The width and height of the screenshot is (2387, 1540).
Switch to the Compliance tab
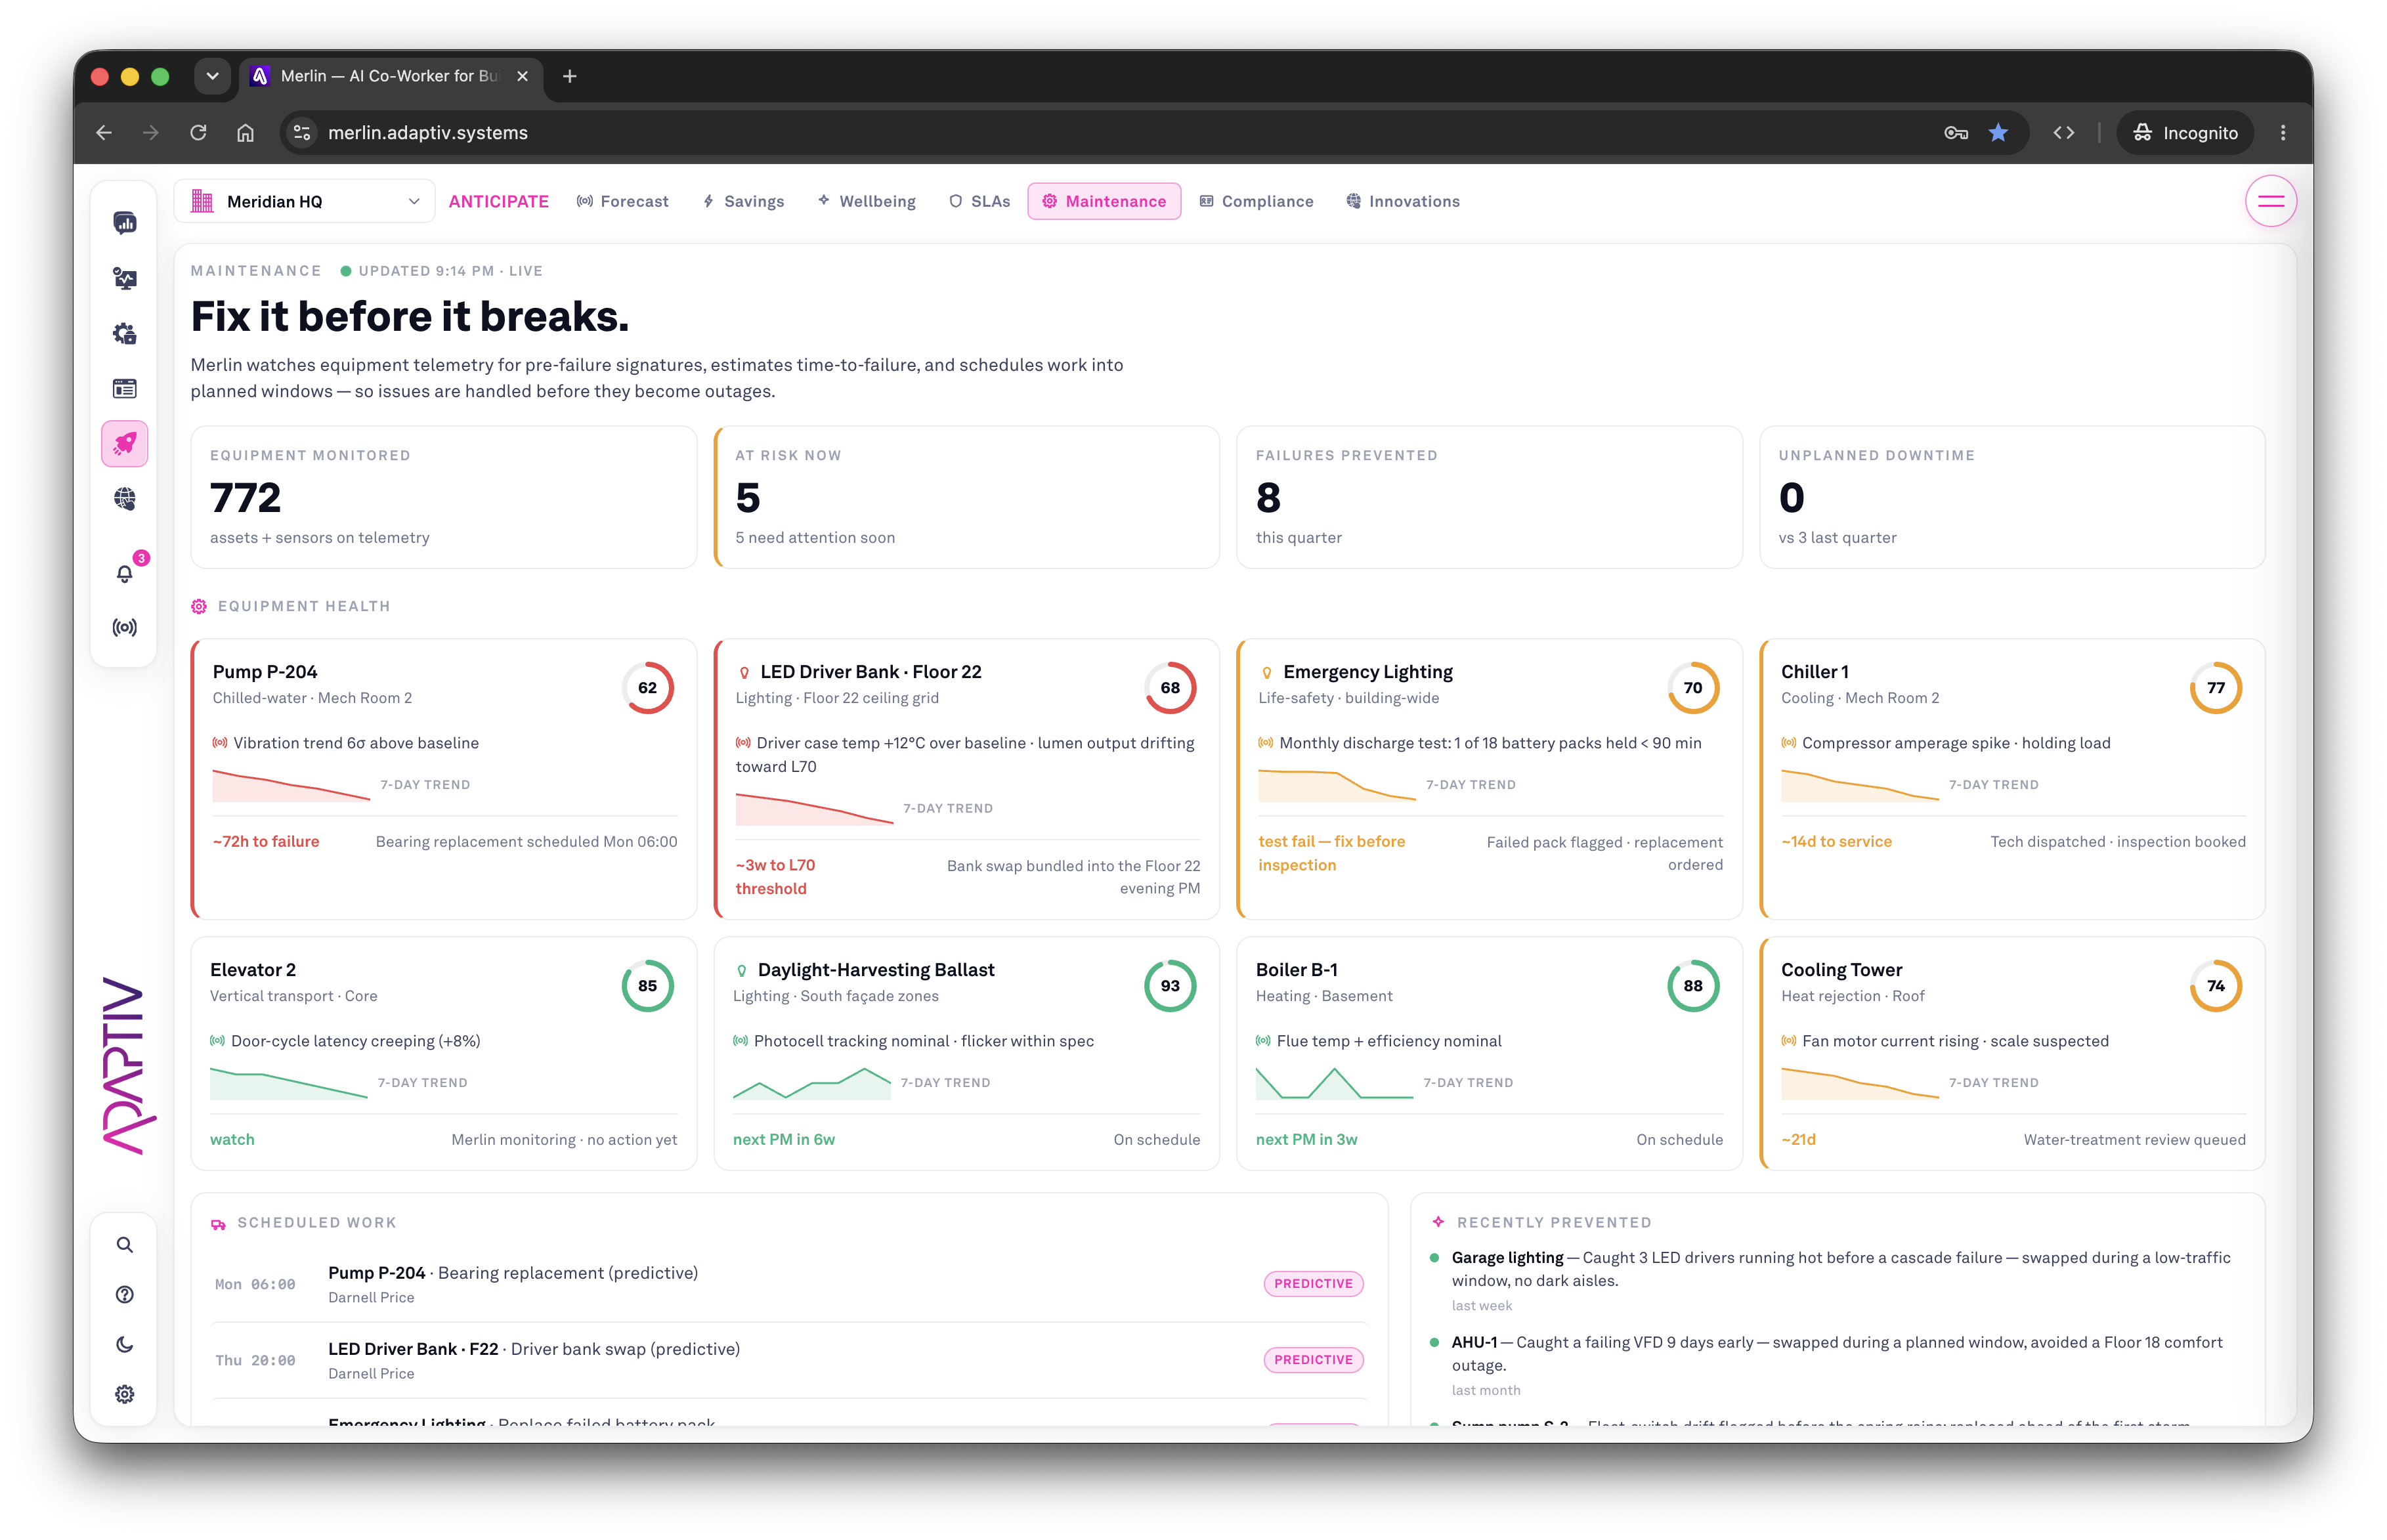click(x=1256, y=201)
